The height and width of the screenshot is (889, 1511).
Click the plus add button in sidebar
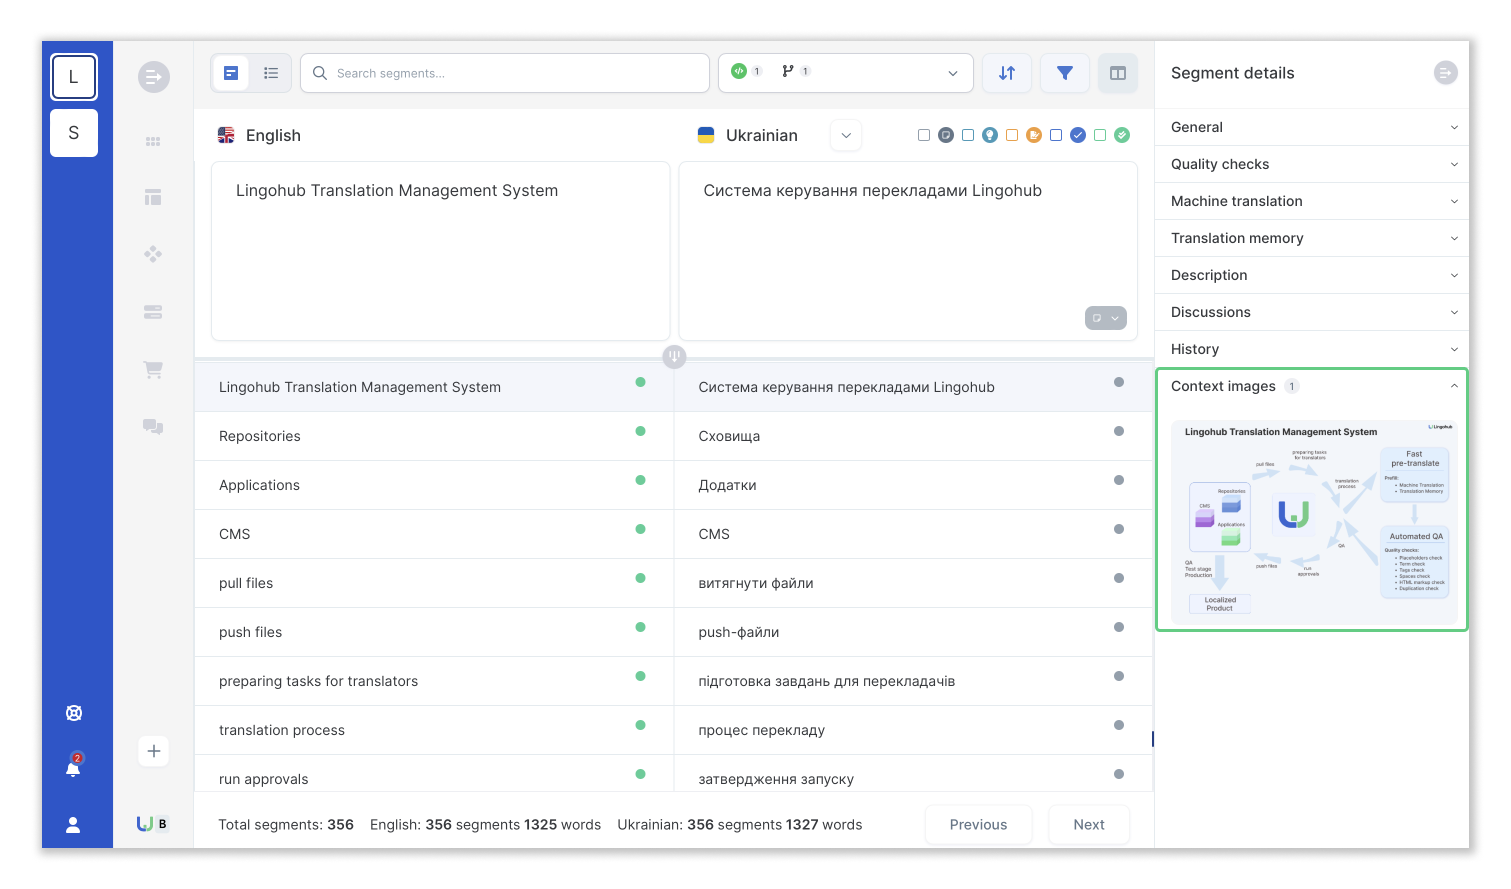tap(154, 751)
